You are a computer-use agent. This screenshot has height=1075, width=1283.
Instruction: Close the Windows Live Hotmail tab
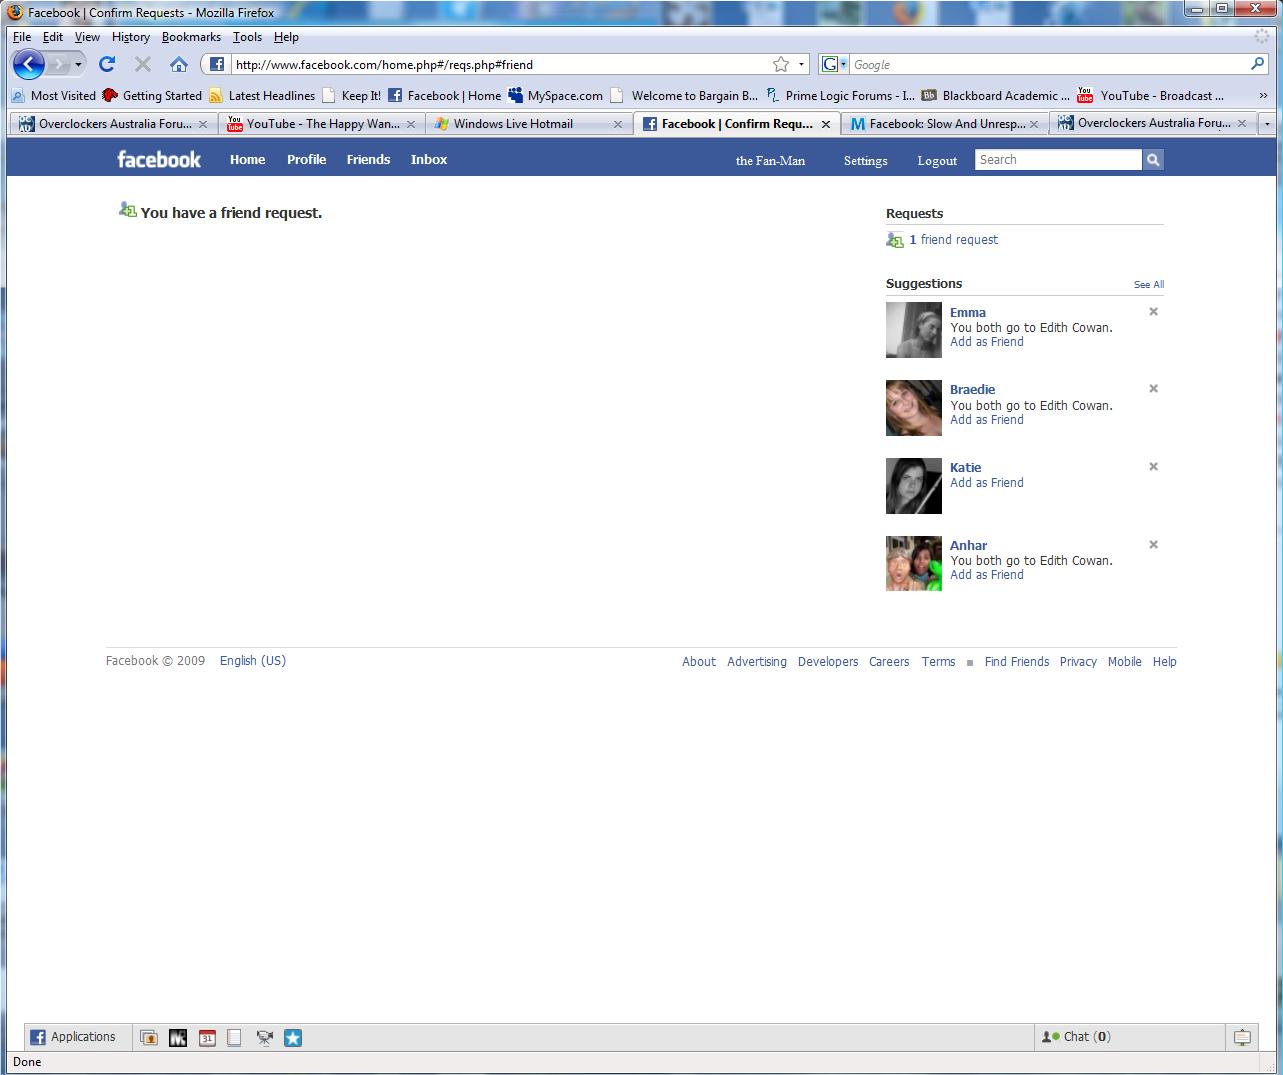(x=618, y=124)
